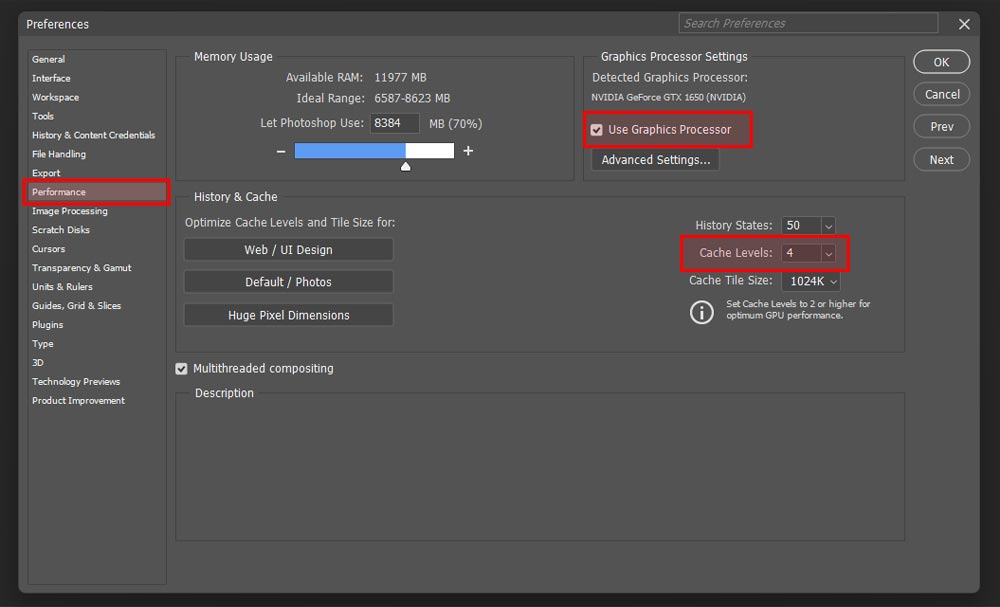The width and height of the screenshot is (1000, 607).
Task: Choose Web / UI Design optimization
Action: [x=288, y=250]
